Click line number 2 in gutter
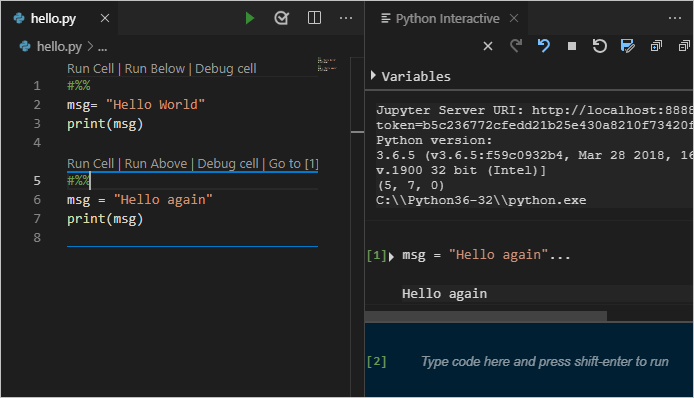This screenshot has width=694, height=398. pyautogui.click(x=37, y=105)
